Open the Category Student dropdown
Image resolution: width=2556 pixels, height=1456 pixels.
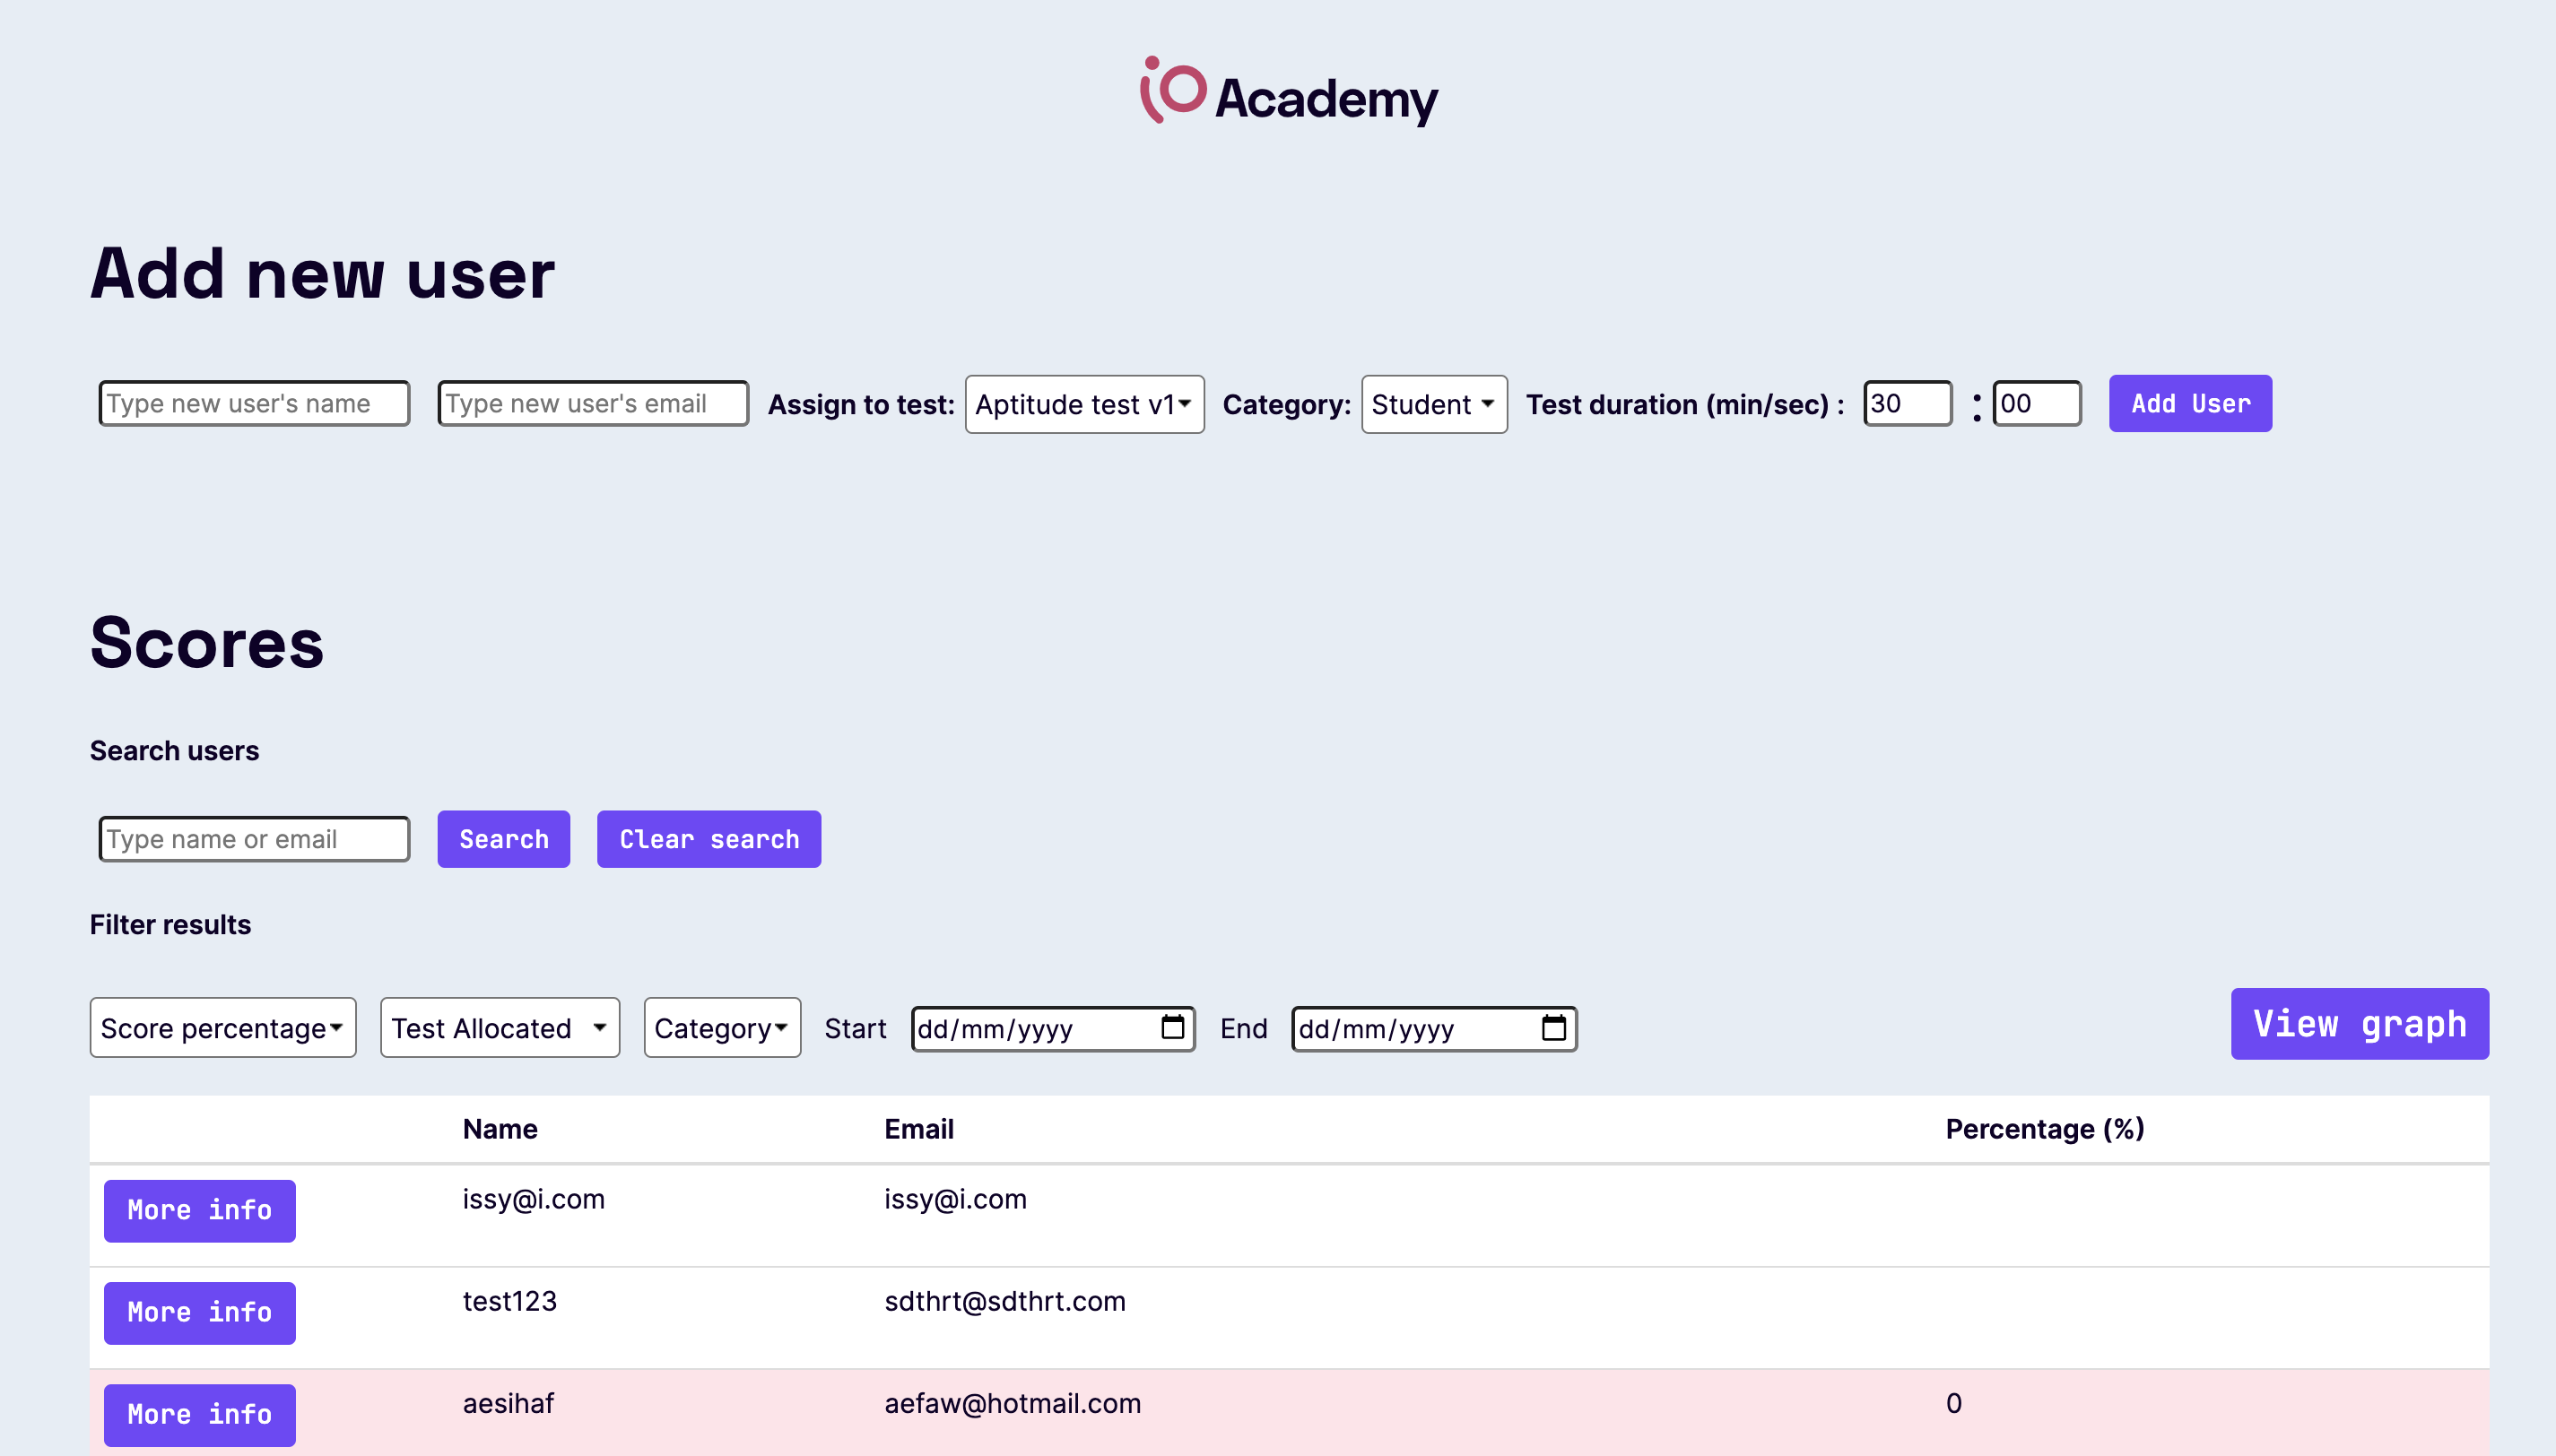tap(1433, 404)
